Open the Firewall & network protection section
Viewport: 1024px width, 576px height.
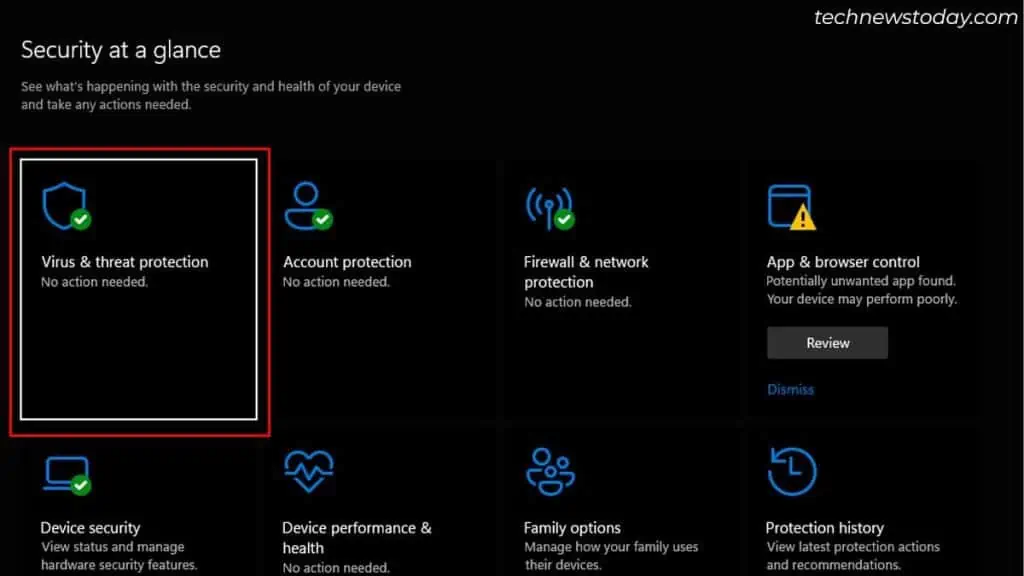click(585, 272)
